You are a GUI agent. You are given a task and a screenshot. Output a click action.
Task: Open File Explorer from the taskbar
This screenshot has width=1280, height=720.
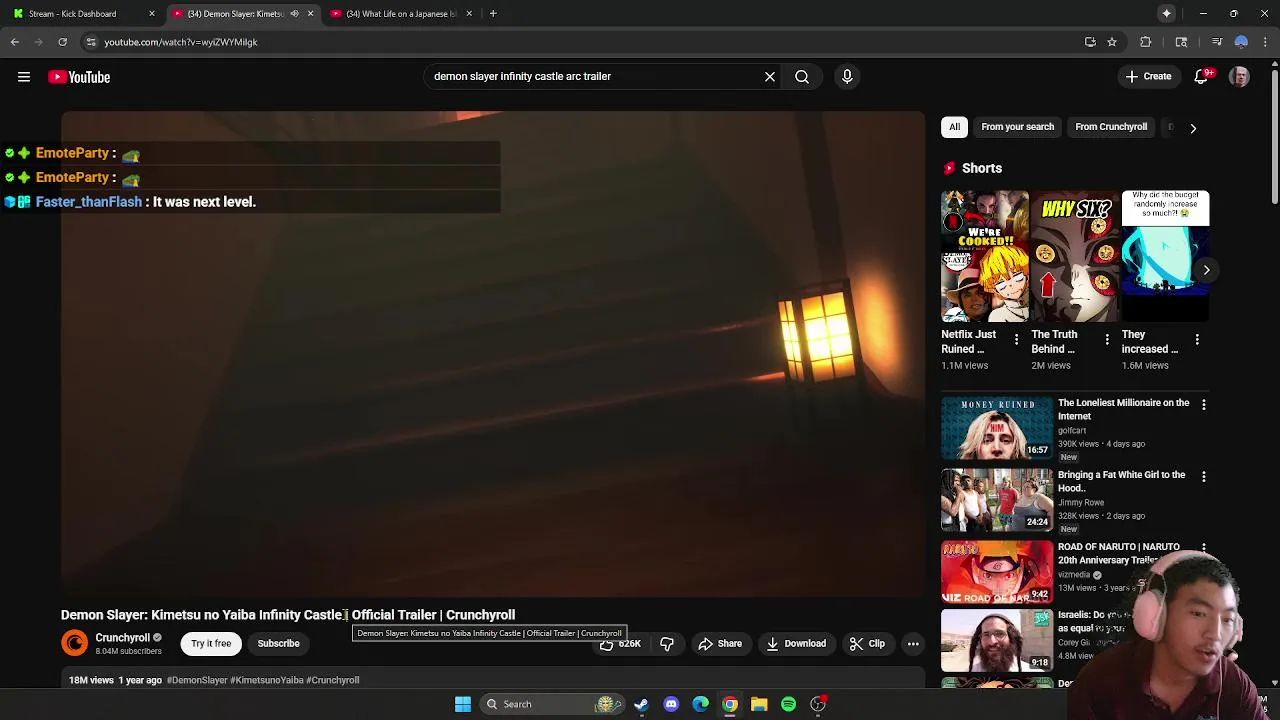coord(759,704)
